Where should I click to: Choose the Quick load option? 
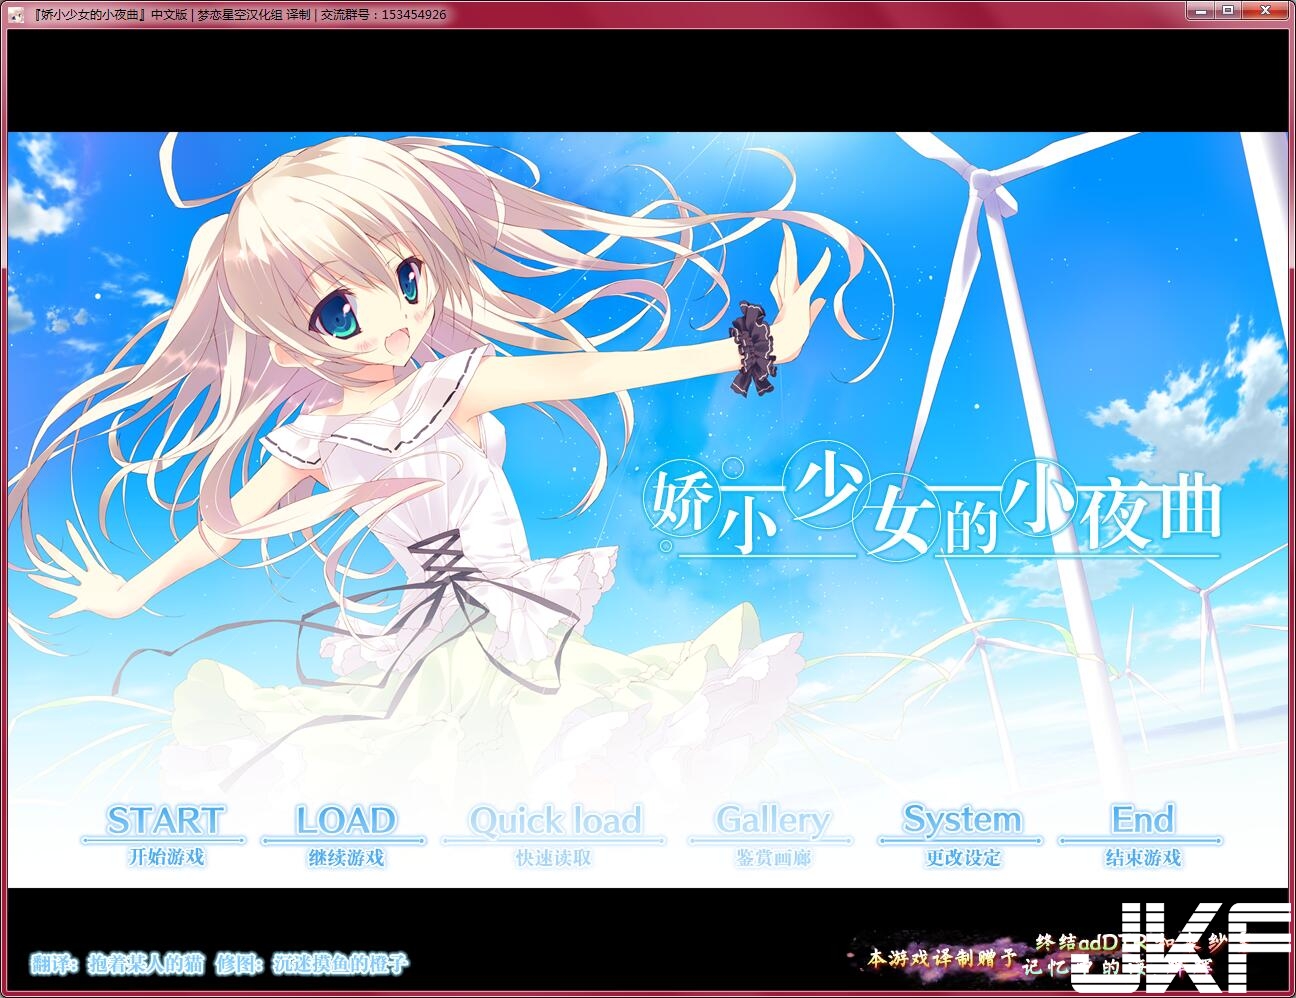point(554,834)
